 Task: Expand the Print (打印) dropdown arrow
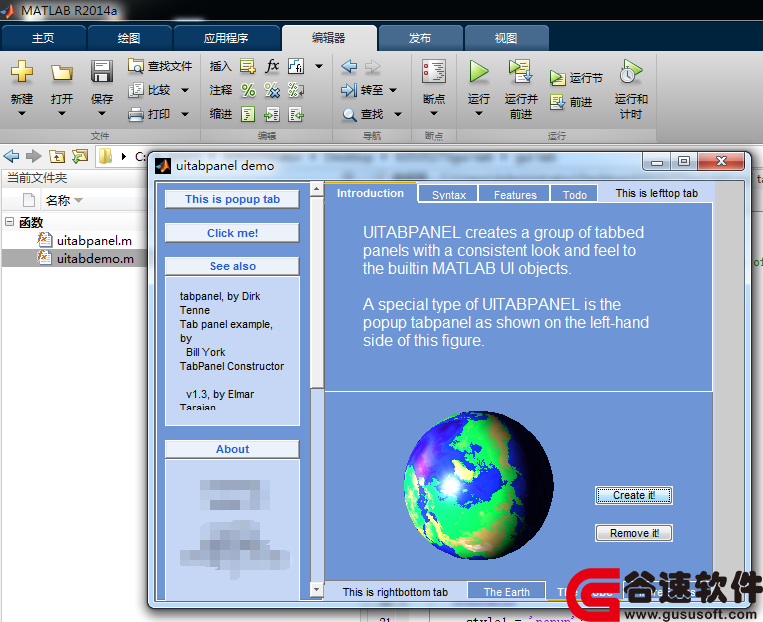click(185, 114)
